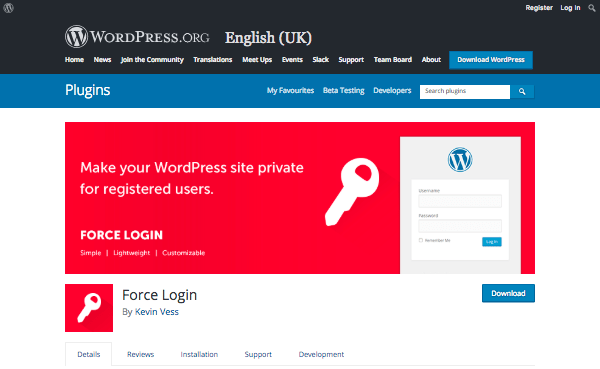This screenshot has height=369, width=600.
Task: Open the Events menu item
Action: [292, 60]
